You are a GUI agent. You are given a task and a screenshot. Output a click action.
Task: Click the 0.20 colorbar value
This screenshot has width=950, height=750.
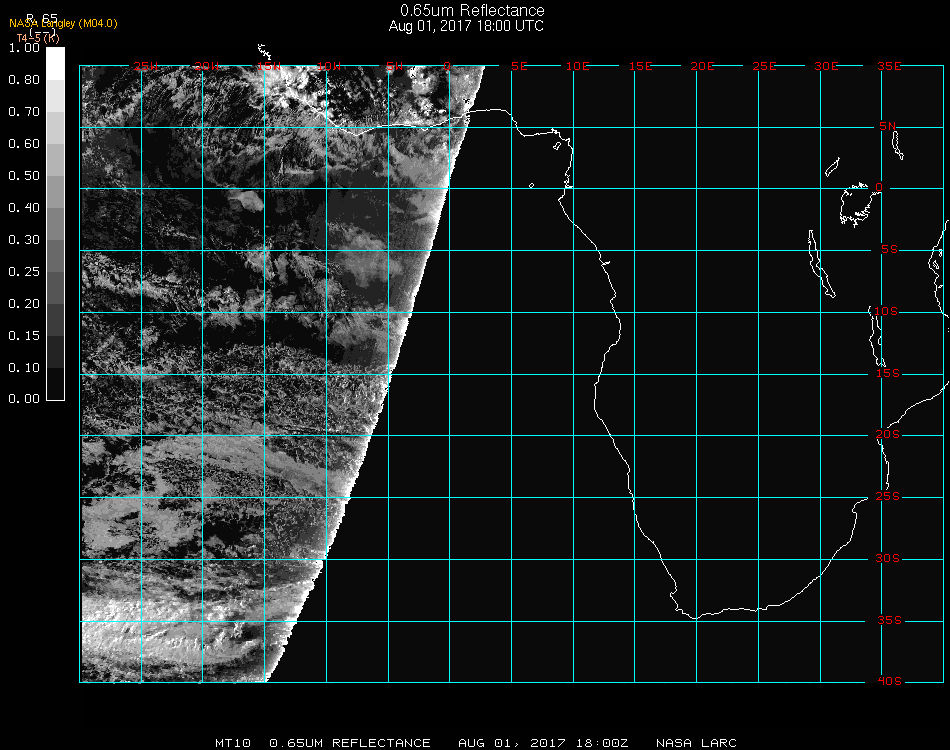24,304
